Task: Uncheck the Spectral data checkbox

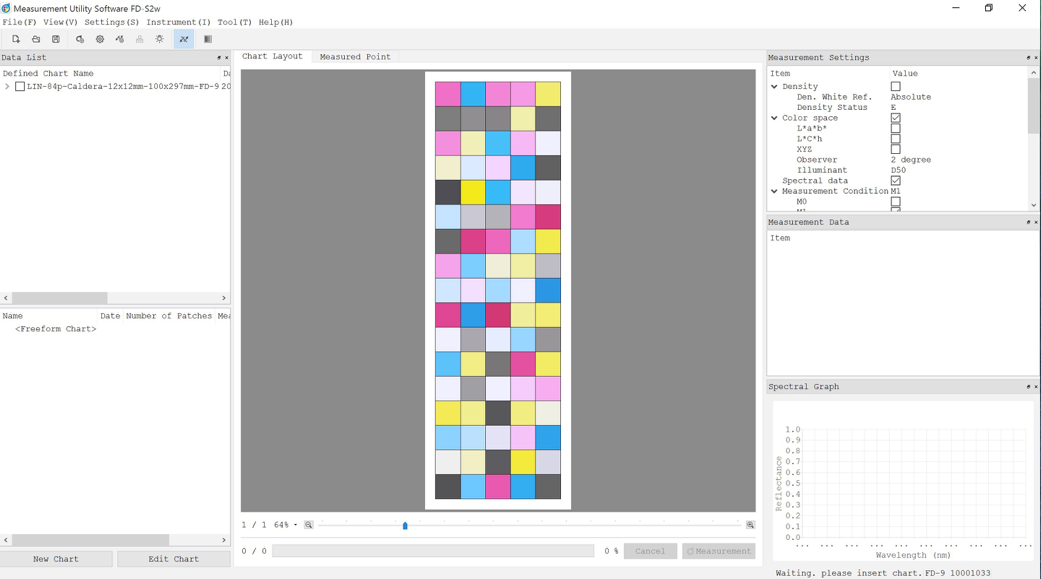Action: pos(895,181)
